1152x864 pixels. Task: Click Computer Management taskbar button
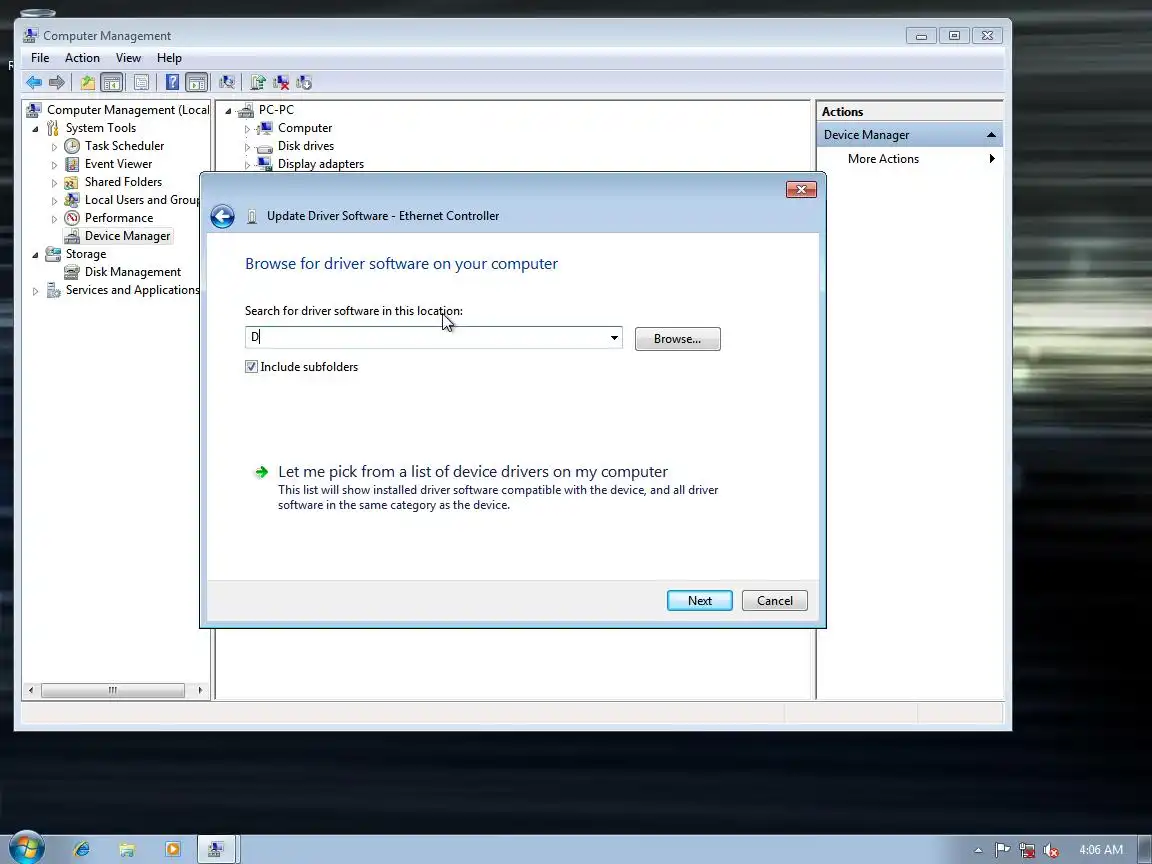(216, 849)
